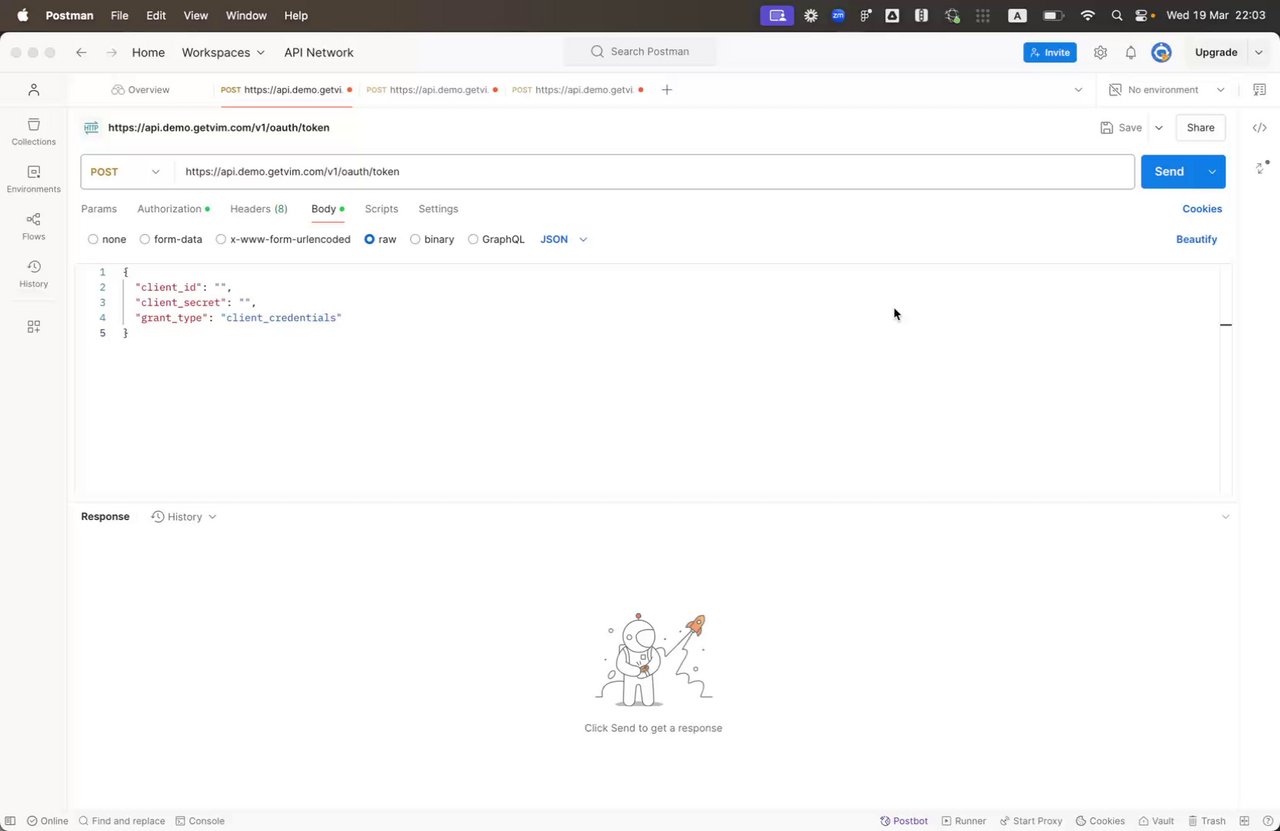Click the user profile icon in sidebar
1280x831 pixels.
[x=33, y=90]
